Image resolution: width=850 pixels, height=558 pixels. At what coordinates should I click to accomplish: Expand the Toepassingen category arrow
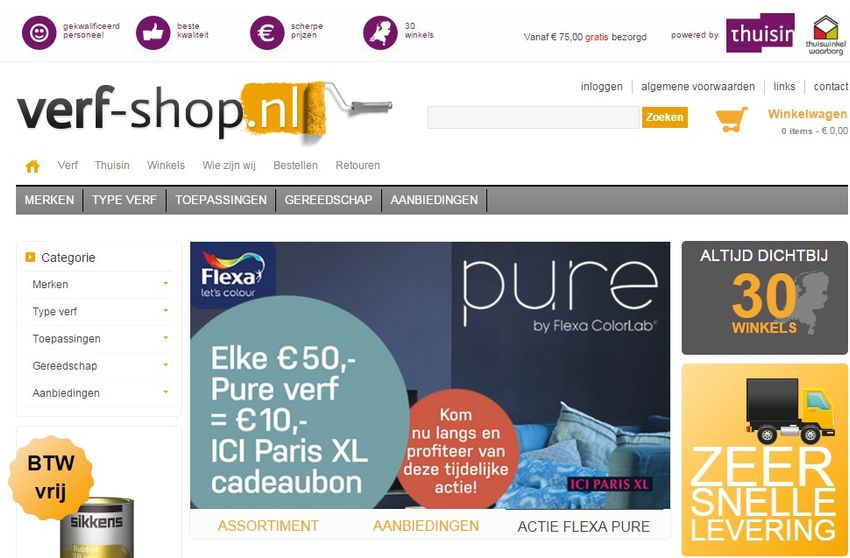(166, 338)
